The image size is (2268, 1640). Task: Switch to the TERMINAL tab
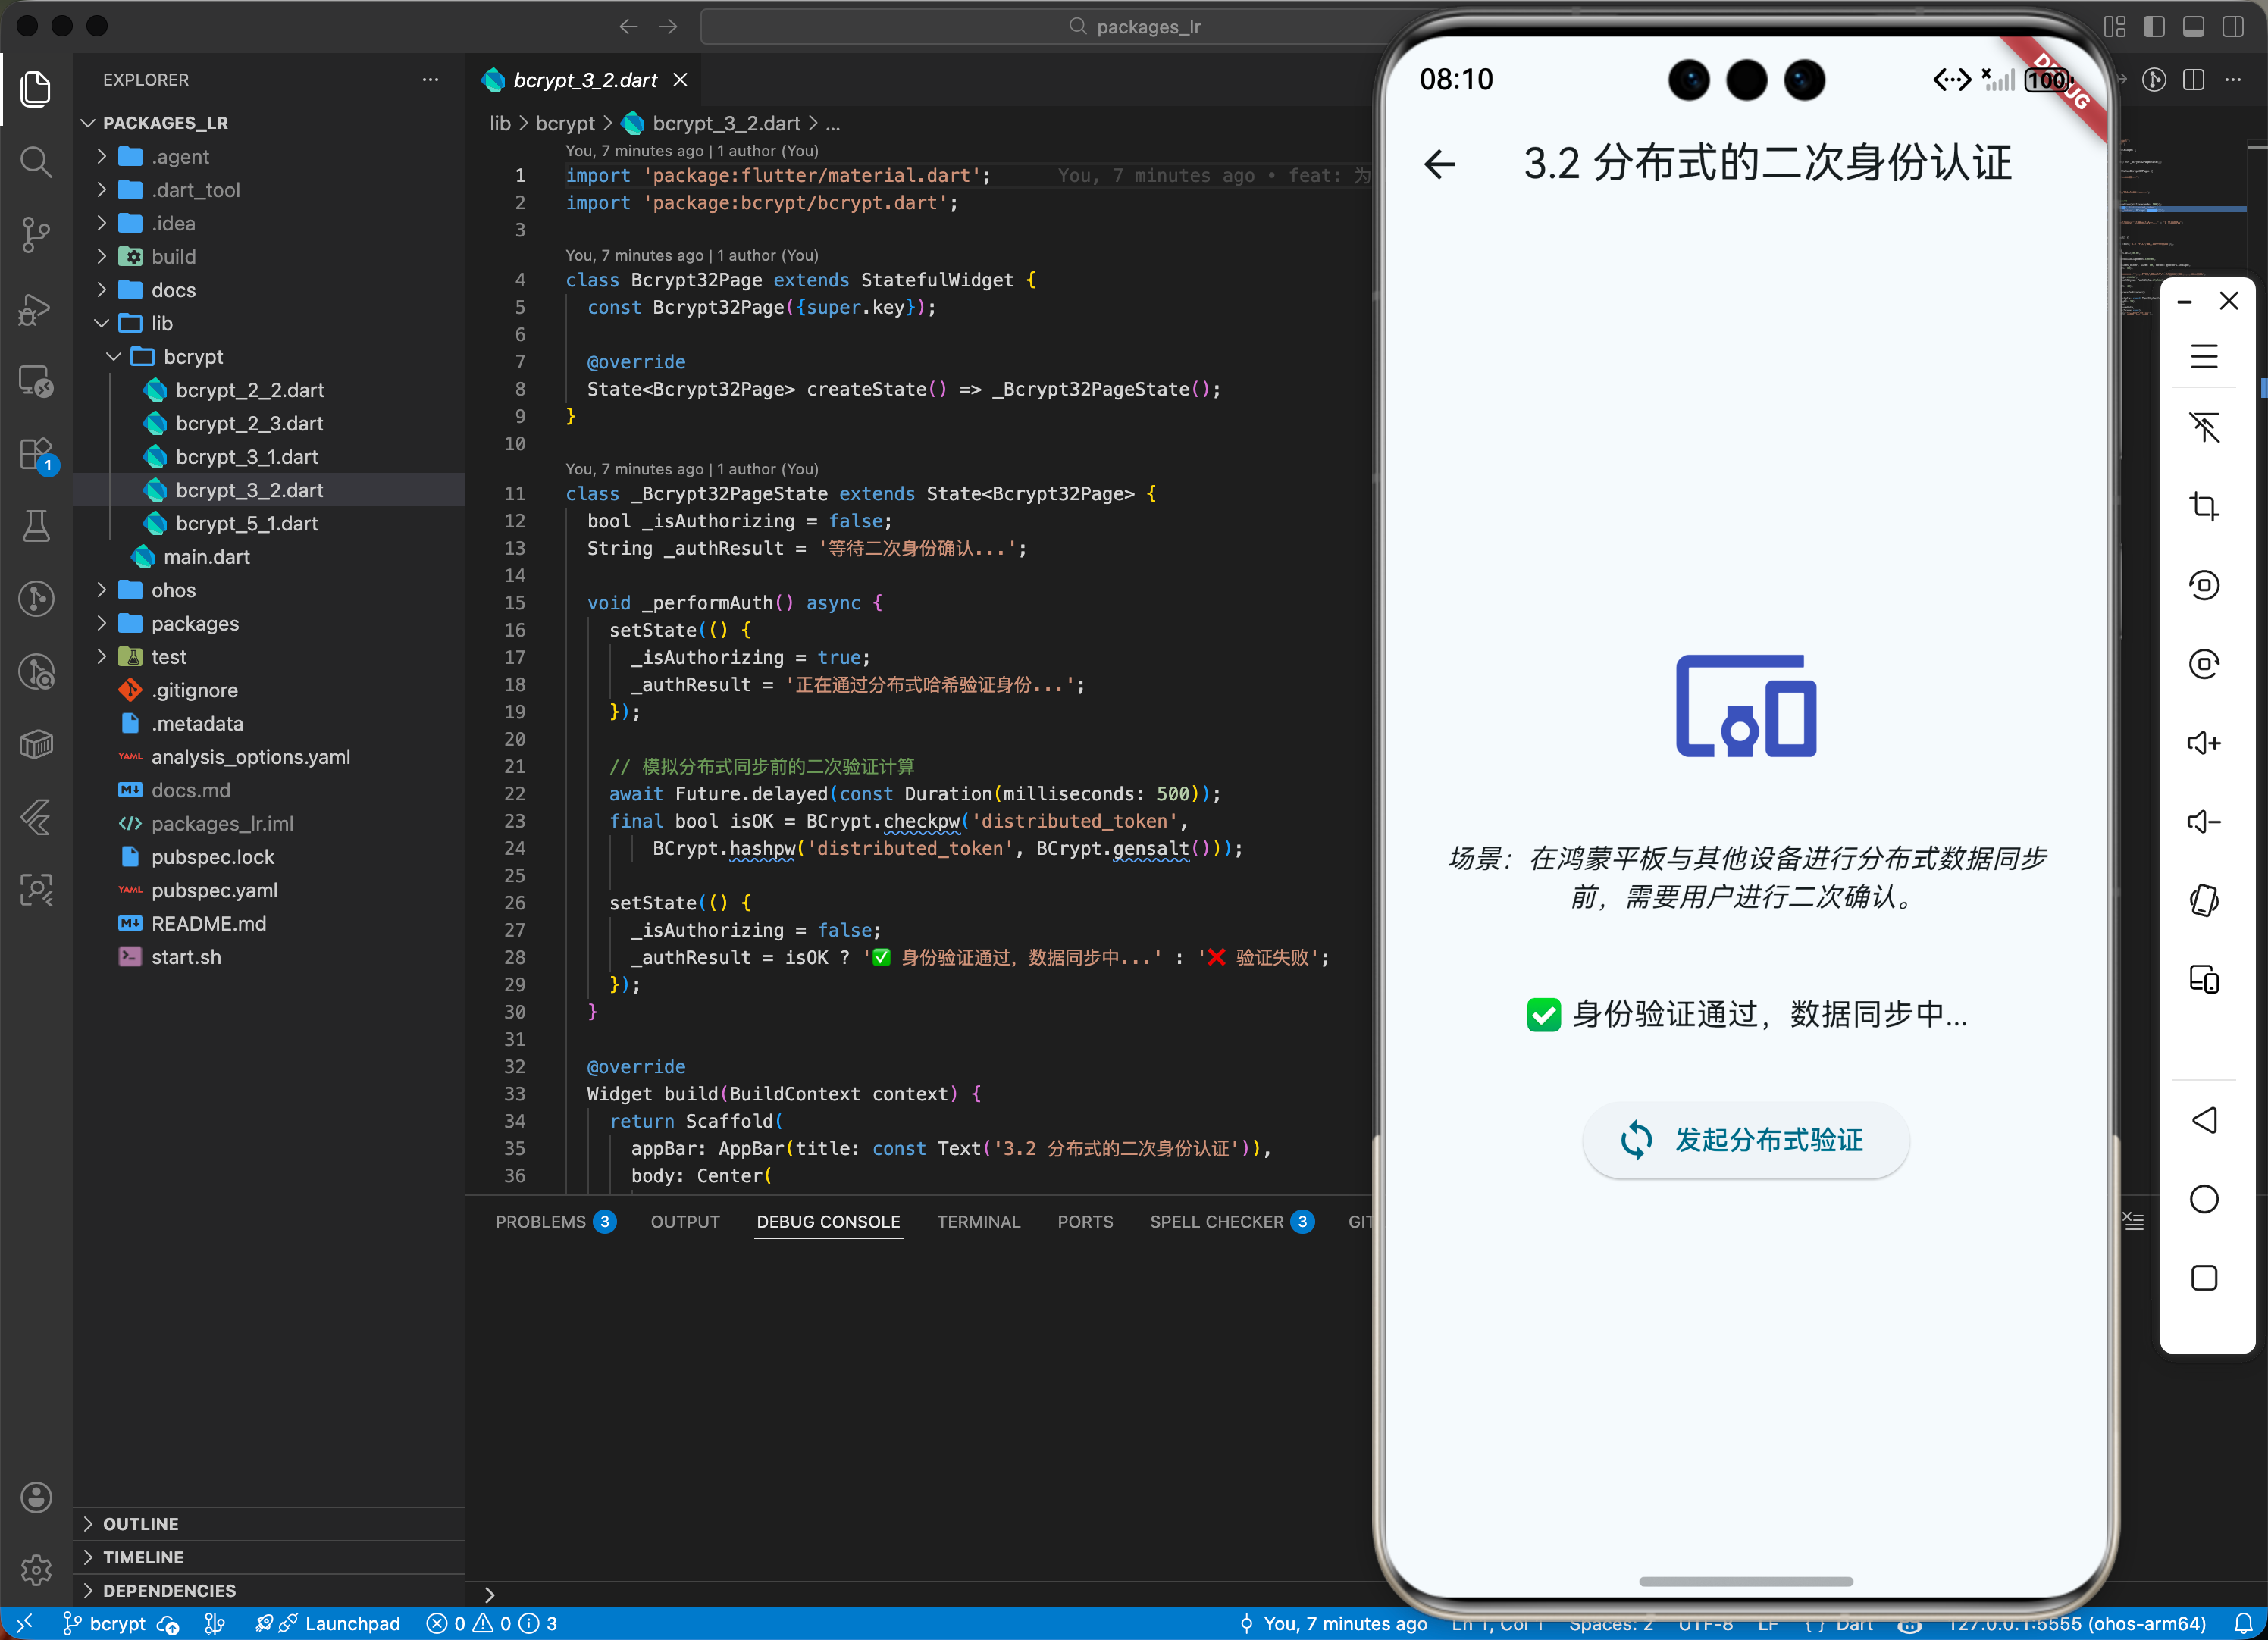point(979,1221)
